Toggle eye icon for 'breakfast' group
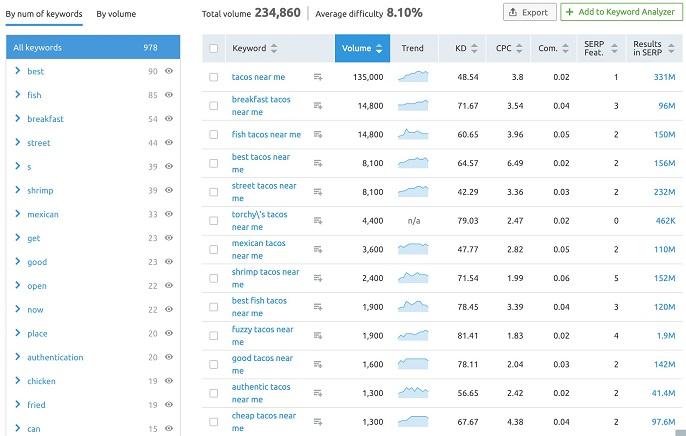 pos(169,119)
